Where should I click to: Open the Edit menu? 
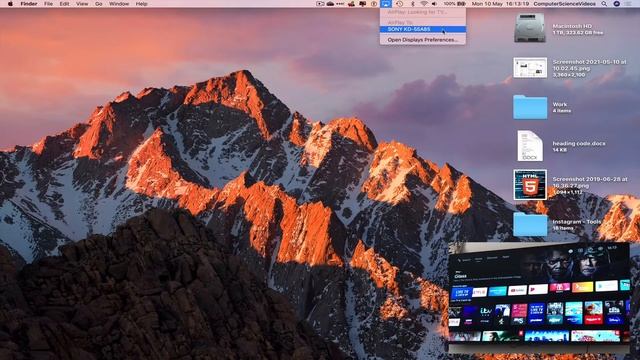coord(64,4)
